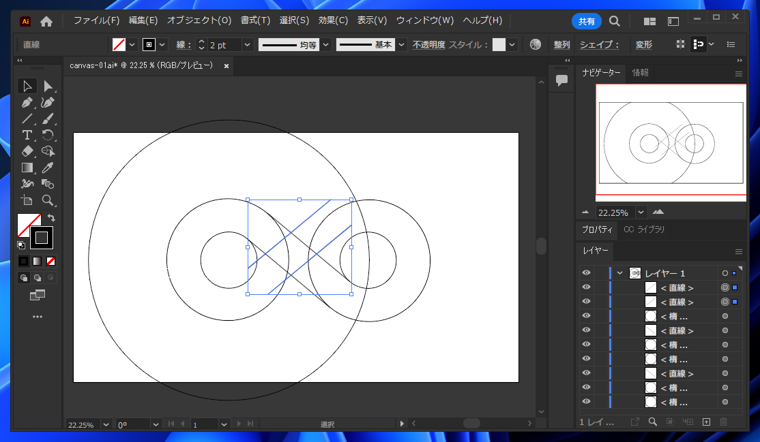The width and height of the screenshot is (760, 442).
Task: Select the Zoom tool in toolbar
Action: click(x=48, y=200)
